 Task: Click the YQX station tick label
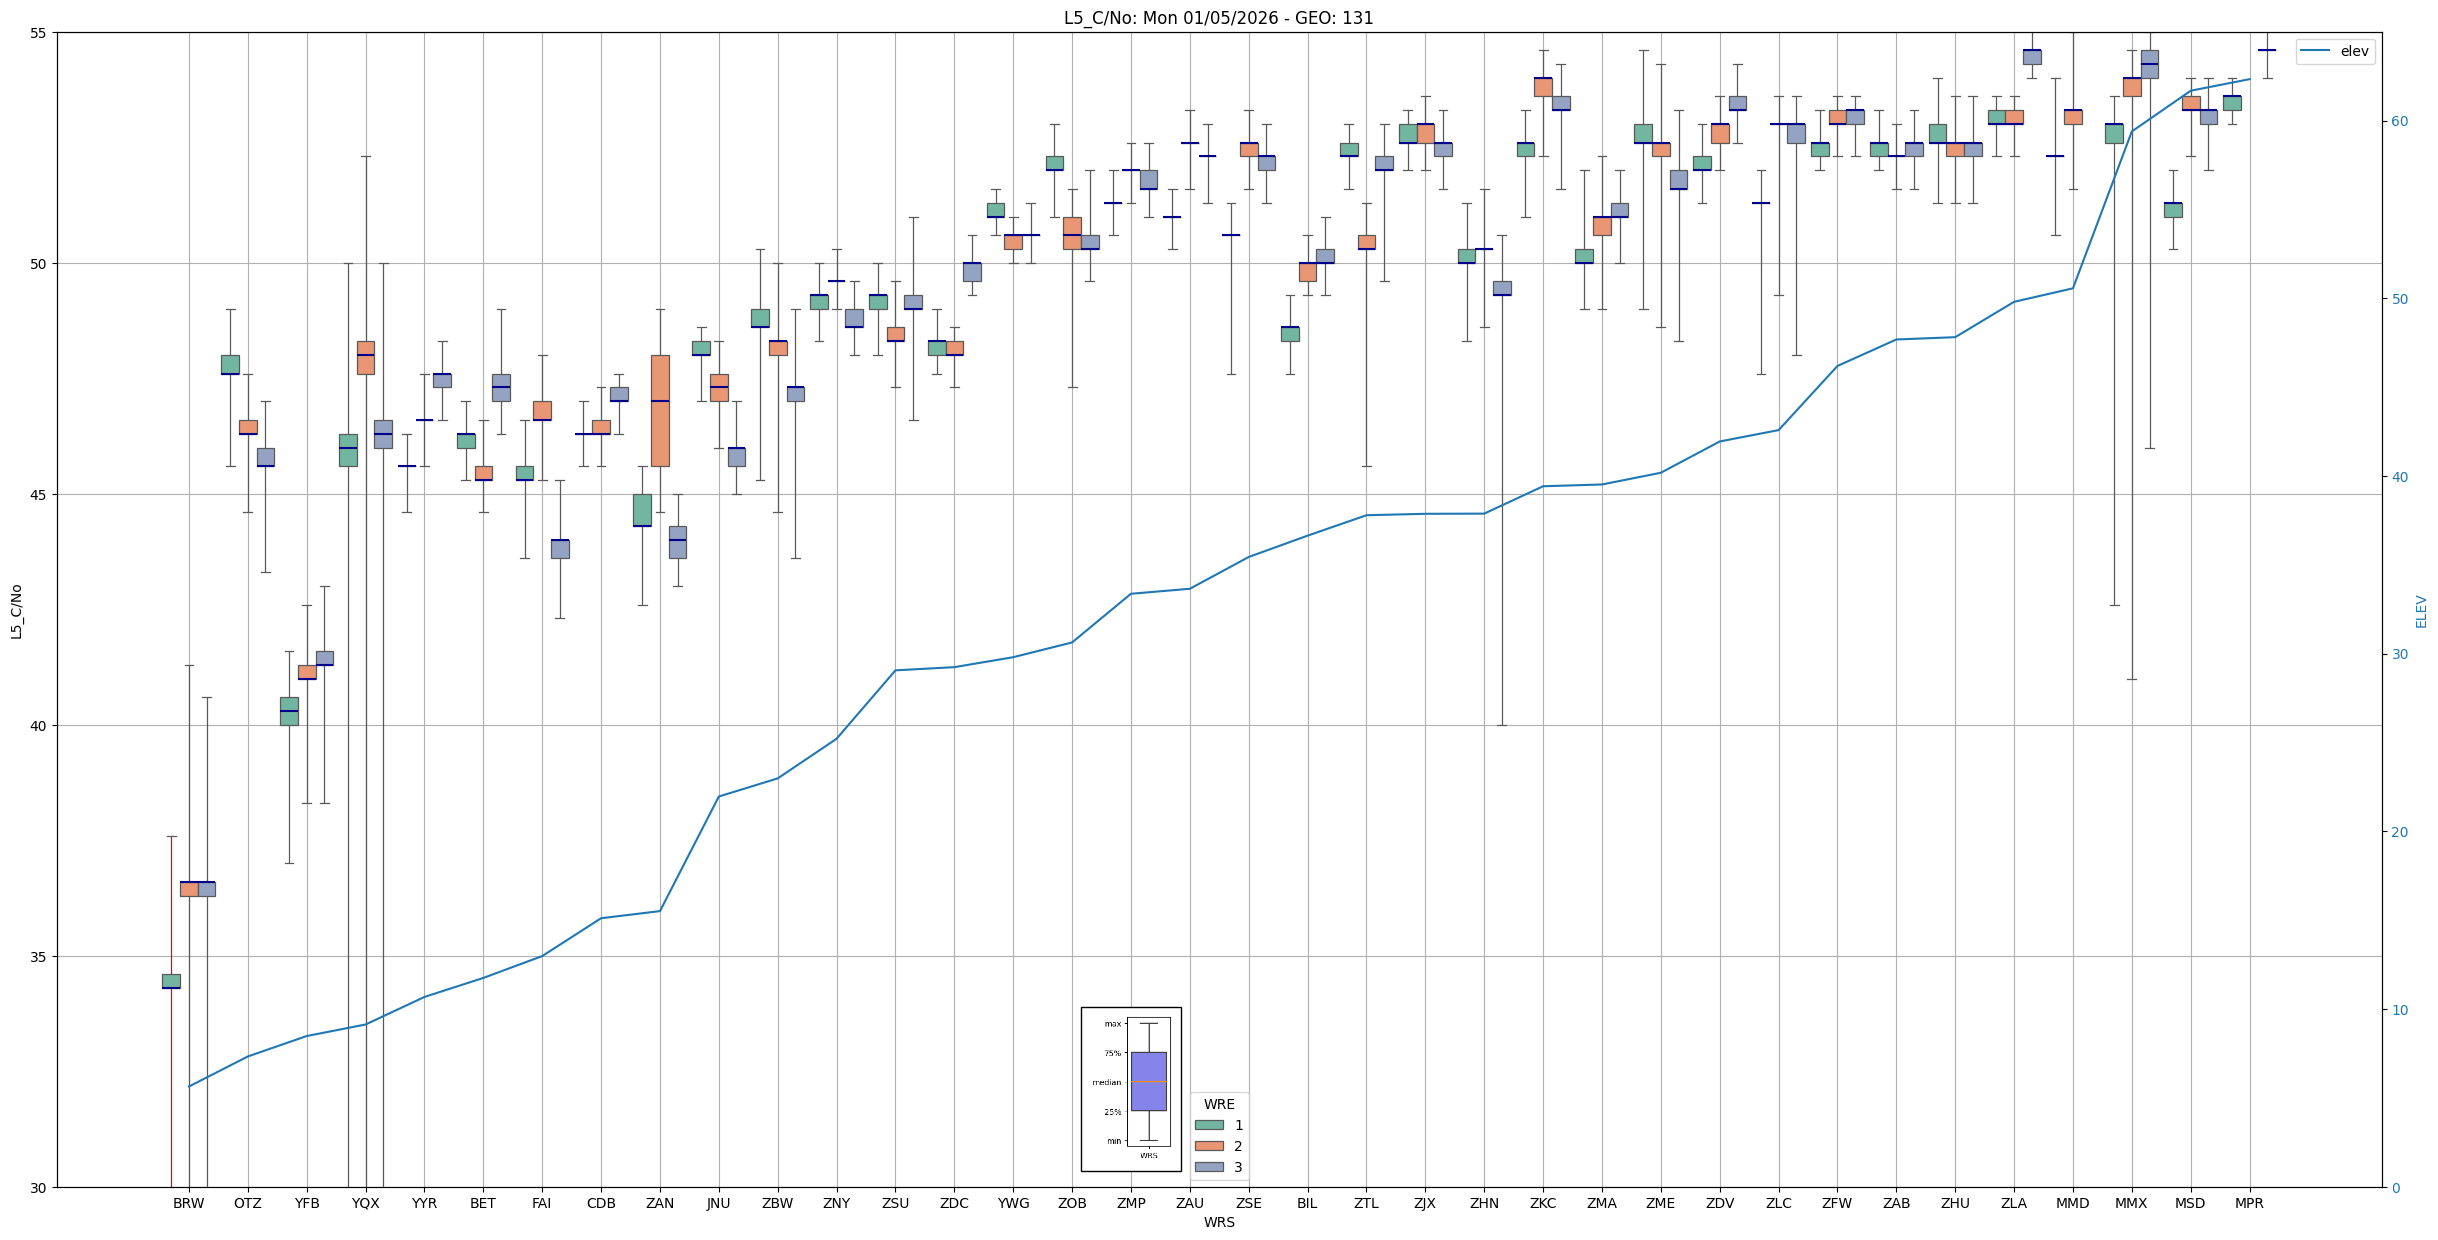point(366,1203)
